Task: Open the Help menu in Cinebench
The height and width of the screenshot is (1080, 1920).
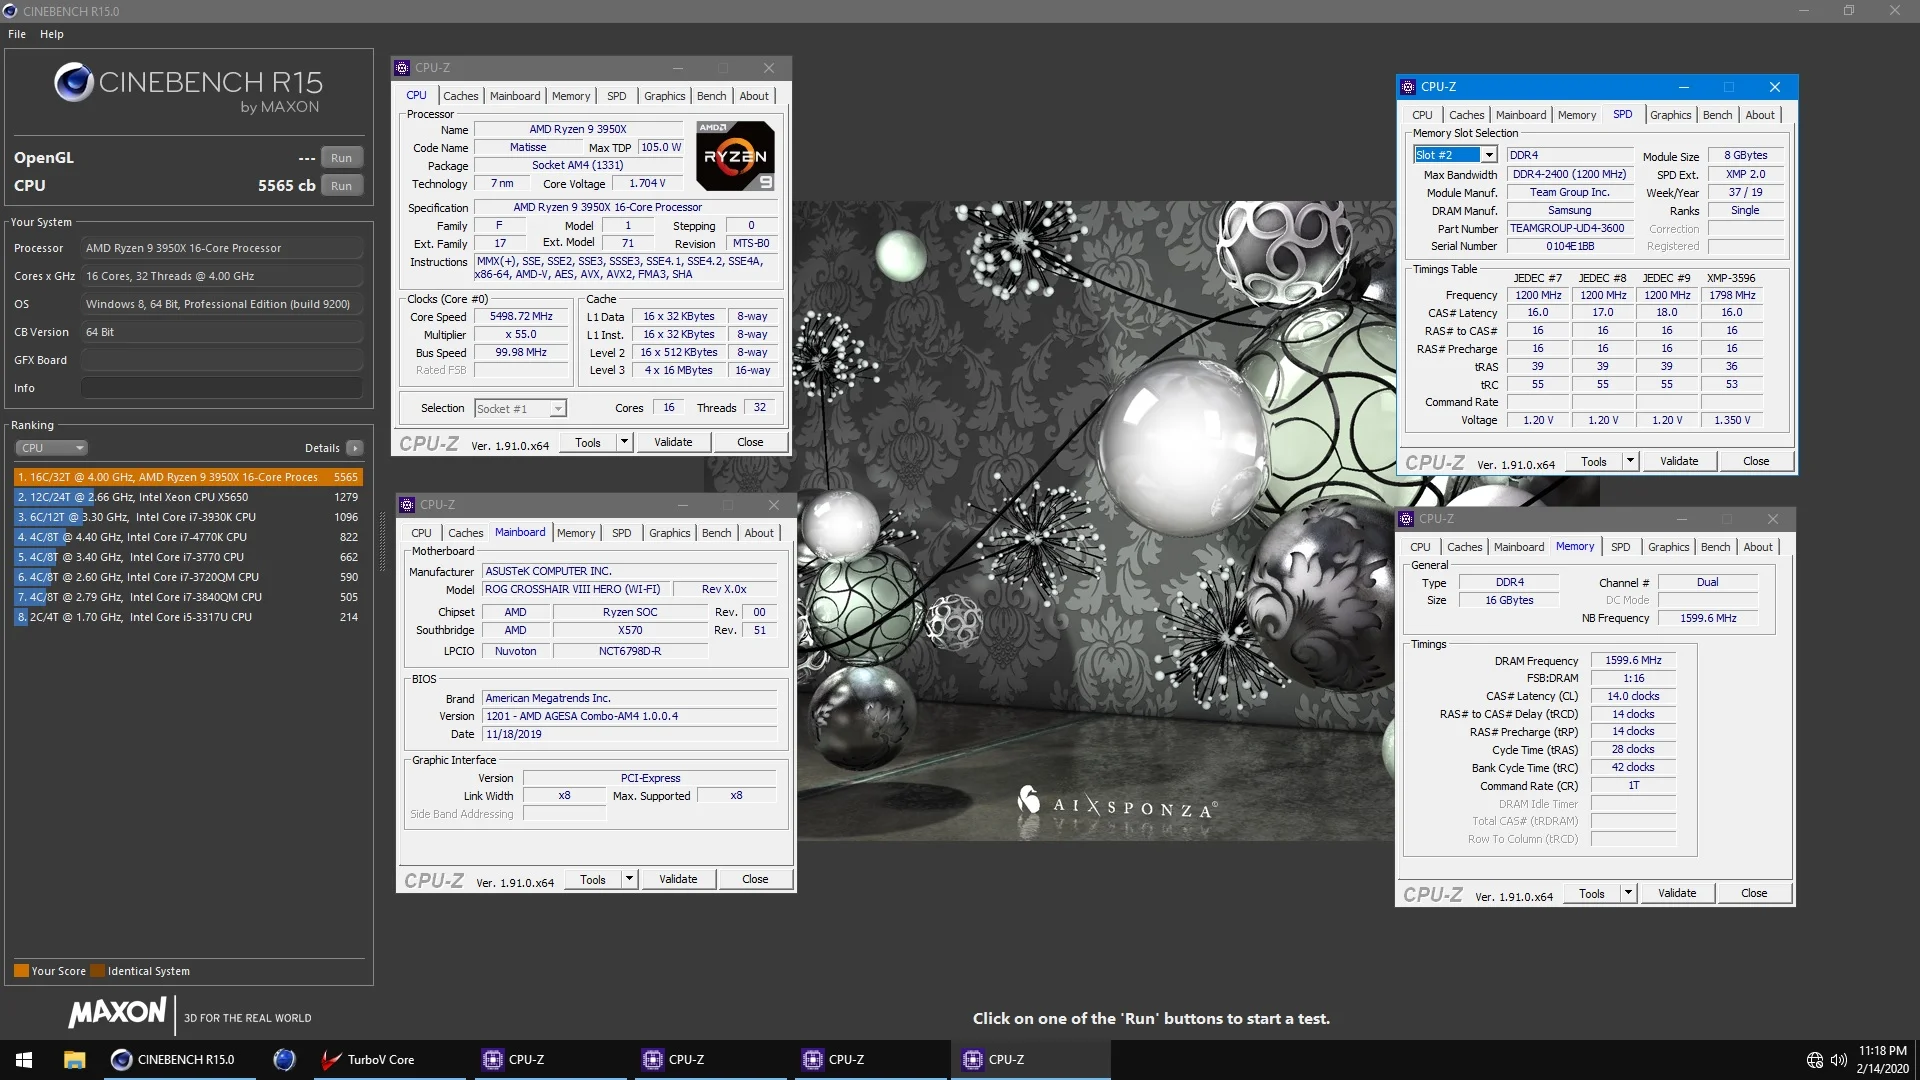Action: (52, 34)
